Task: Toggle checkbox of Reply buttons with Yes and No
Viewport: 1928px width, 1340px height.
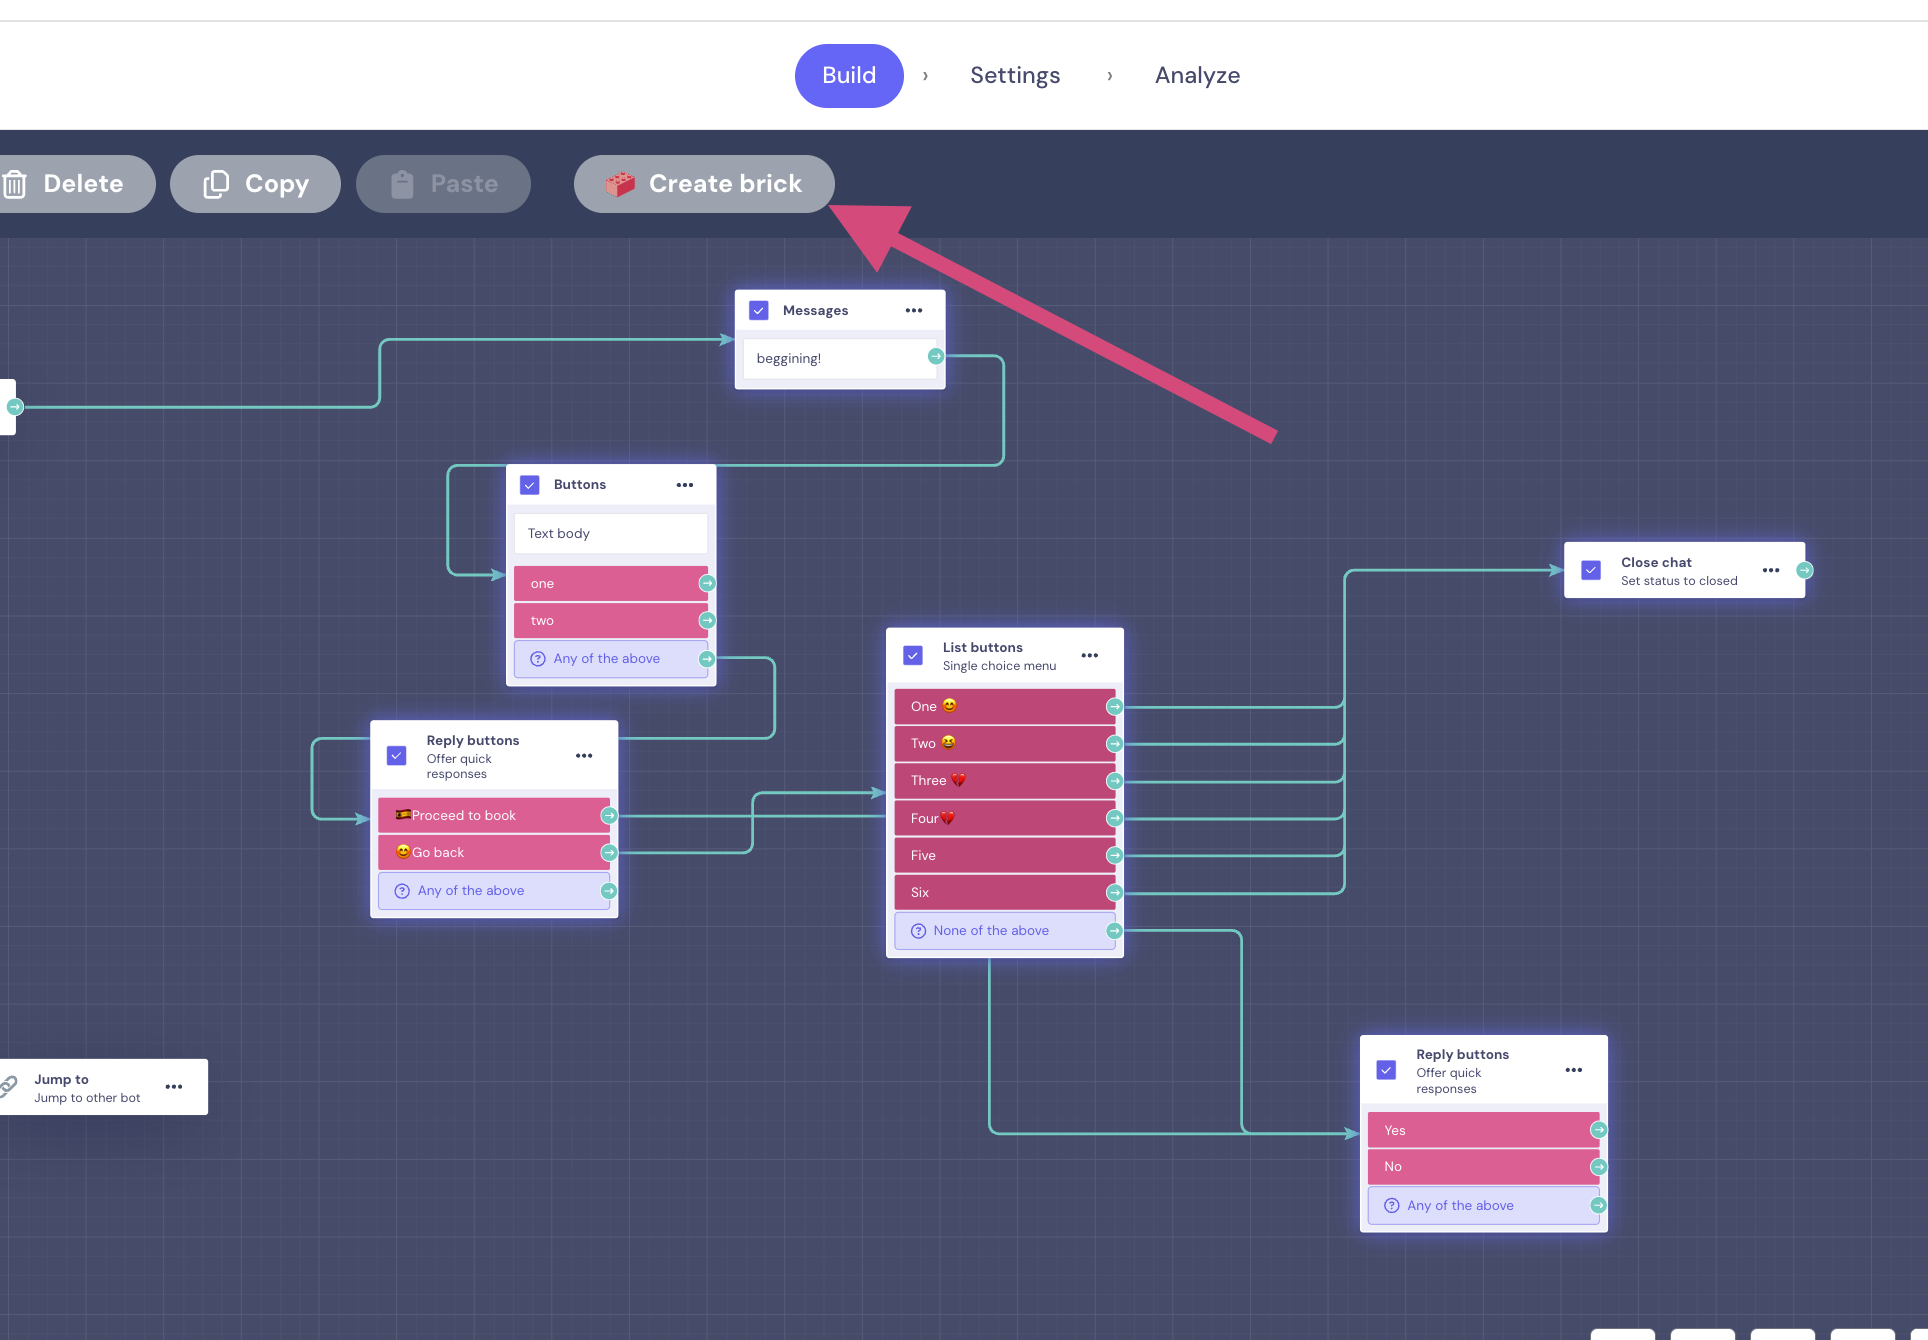Action: pos(1386,1070)
